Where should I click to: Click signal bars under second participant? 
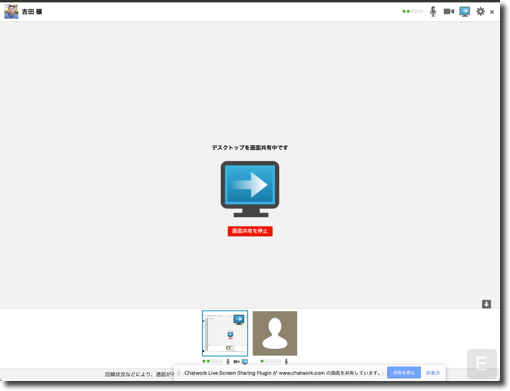(271, 361)
